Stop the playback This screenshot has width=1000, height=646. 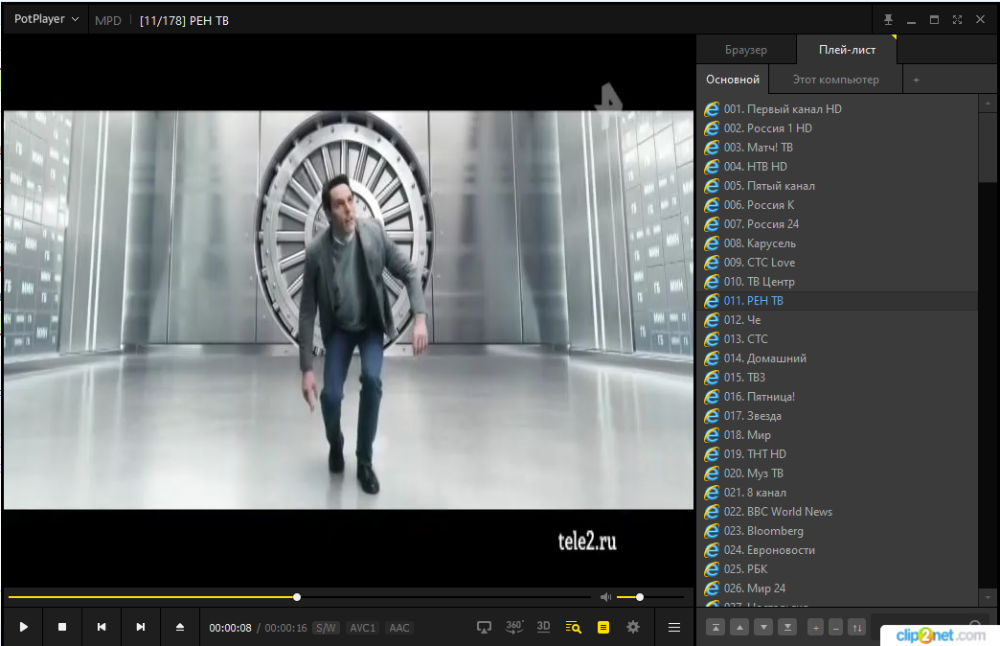[62, 627]
